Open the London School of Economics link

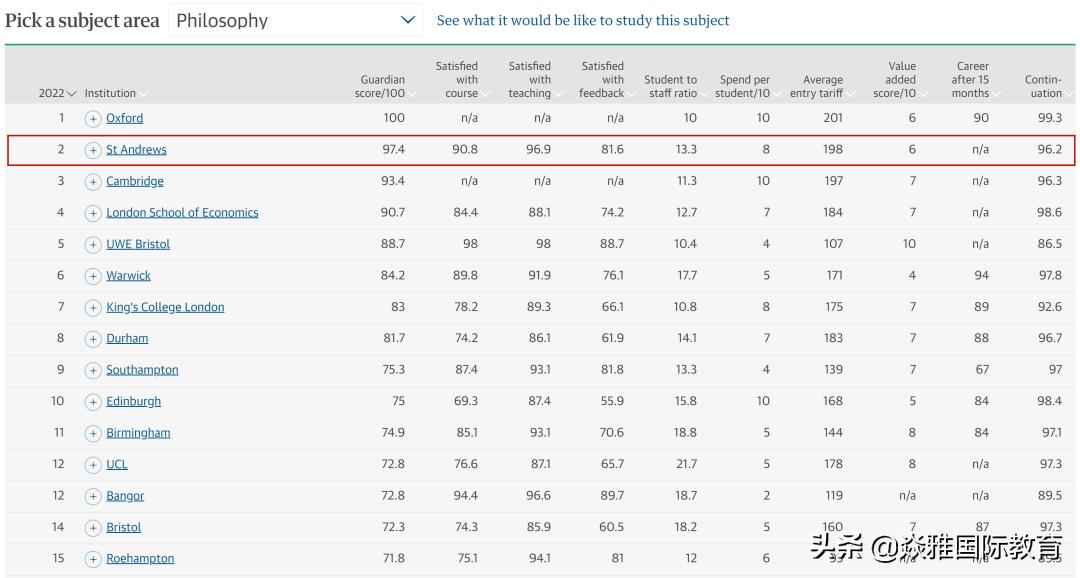click(182, 213)
